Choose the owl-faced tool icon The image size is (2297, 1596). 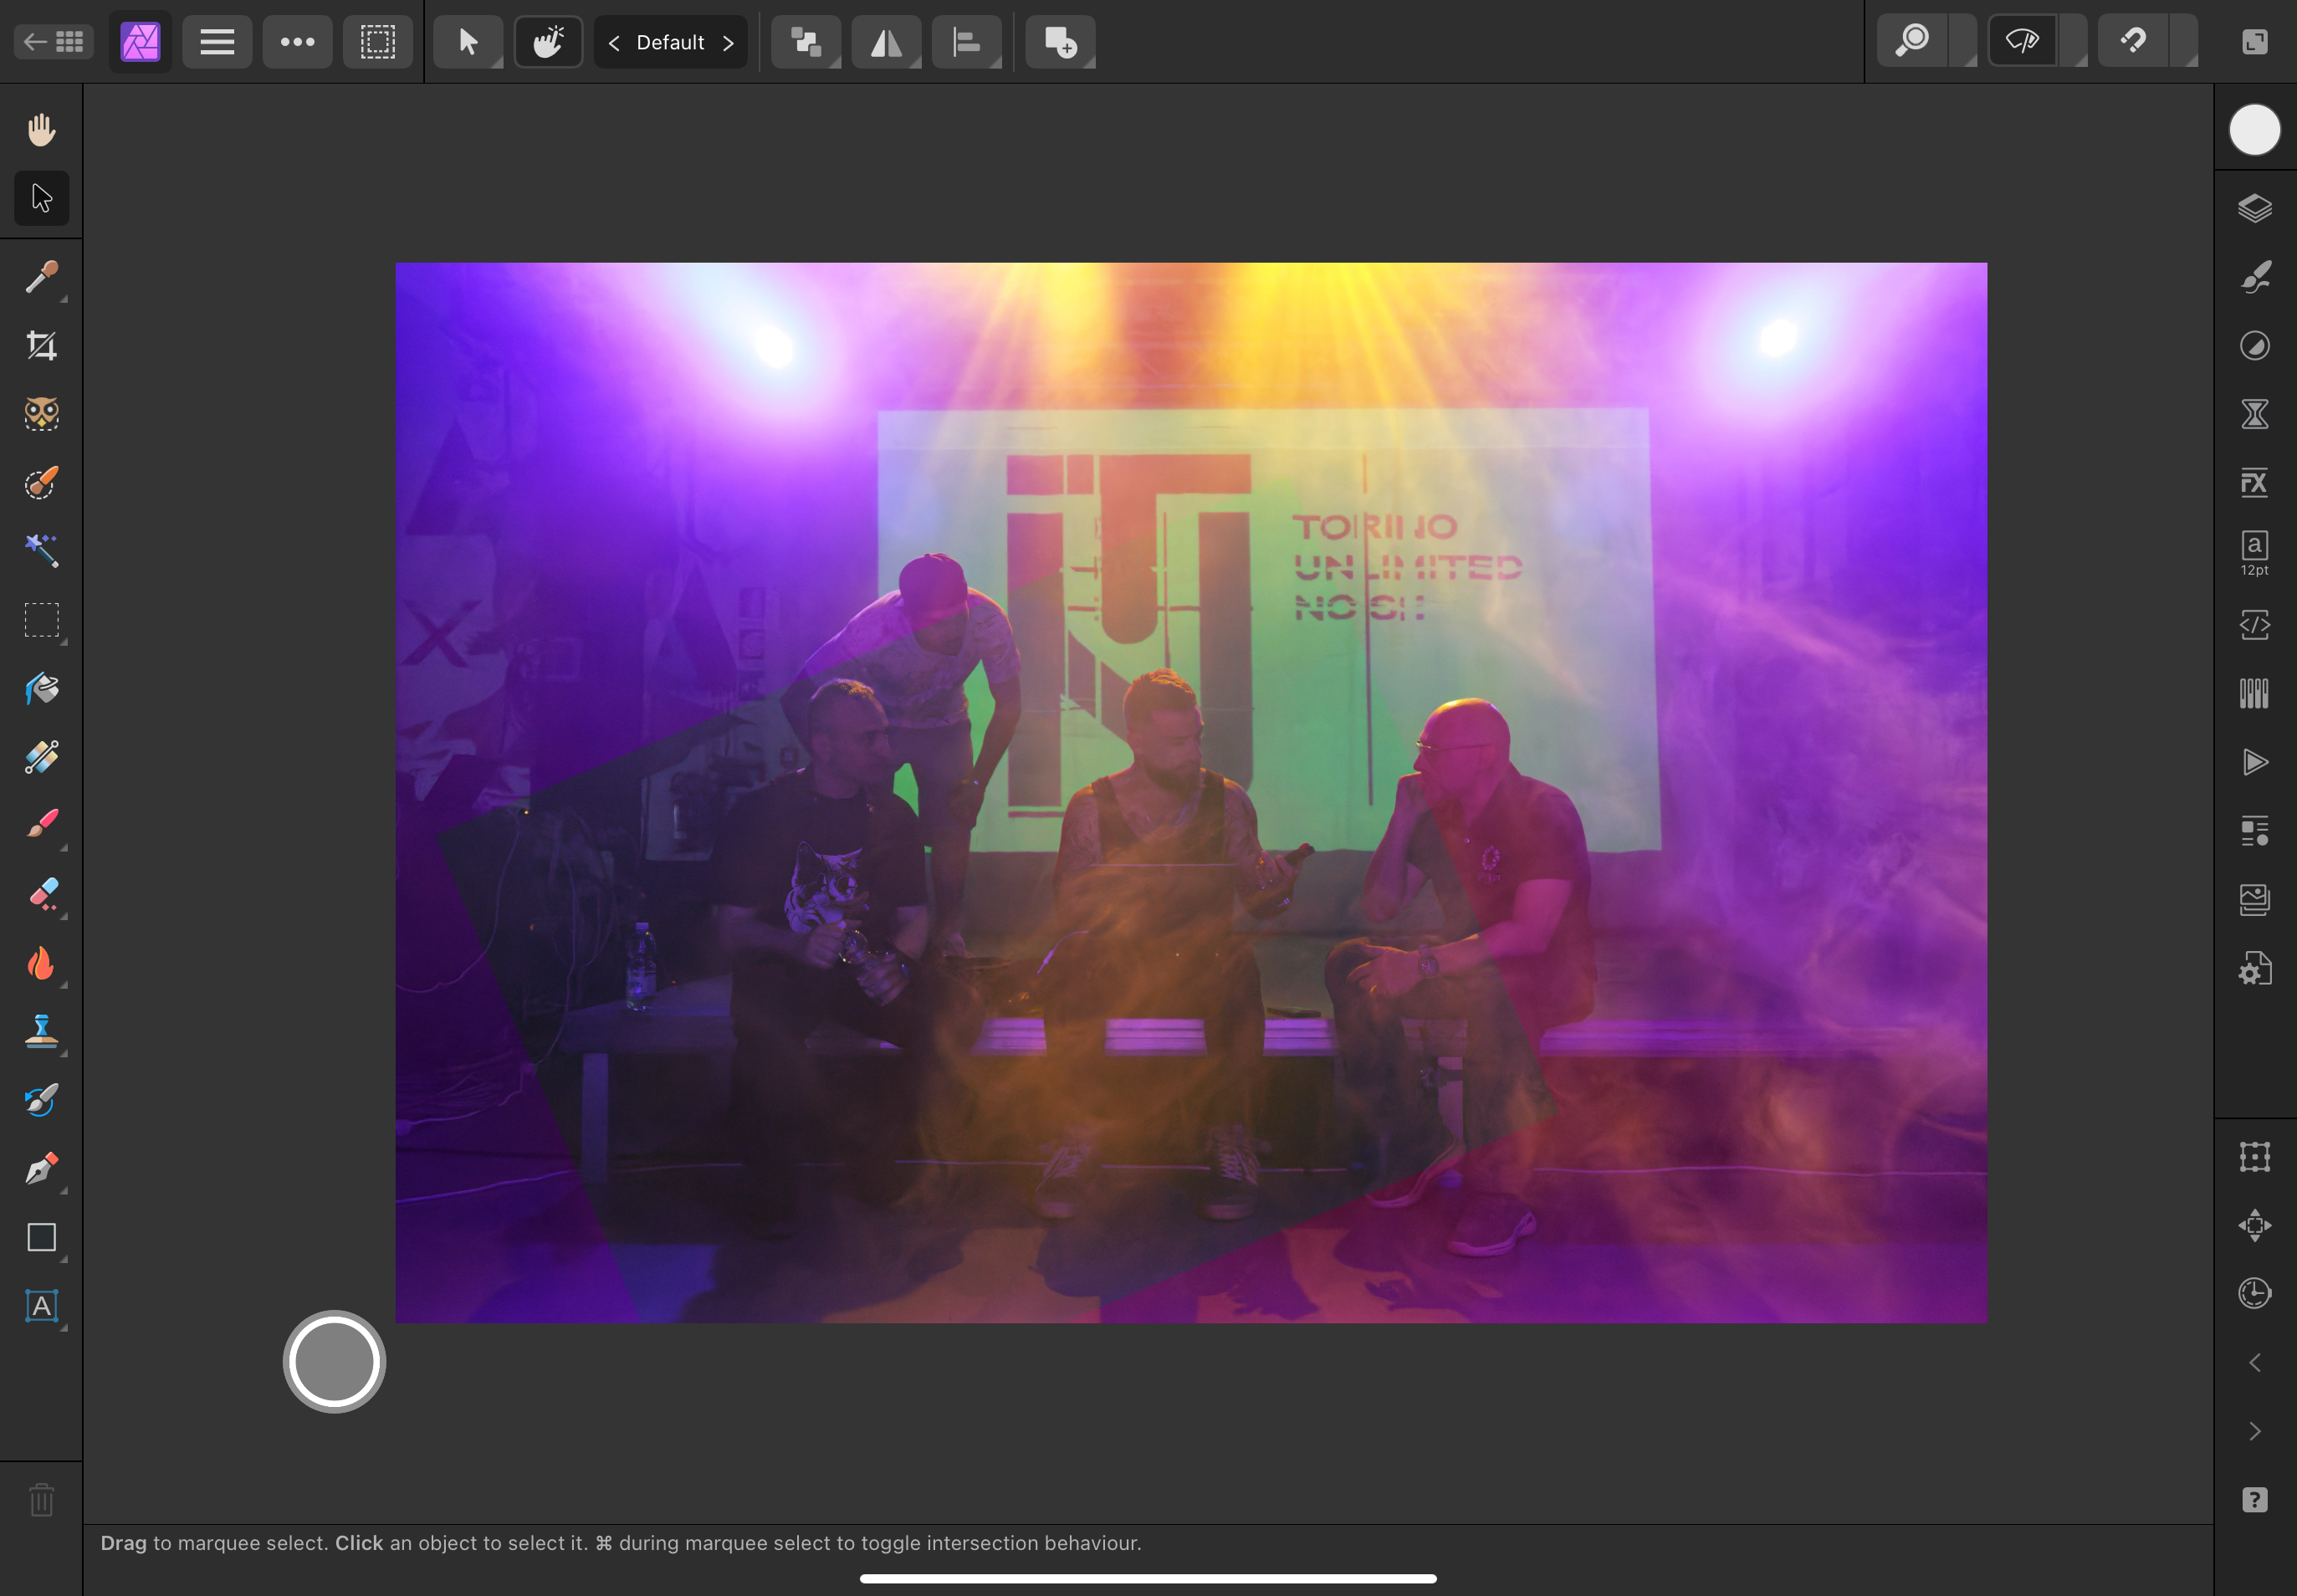(x=41, y=414)
